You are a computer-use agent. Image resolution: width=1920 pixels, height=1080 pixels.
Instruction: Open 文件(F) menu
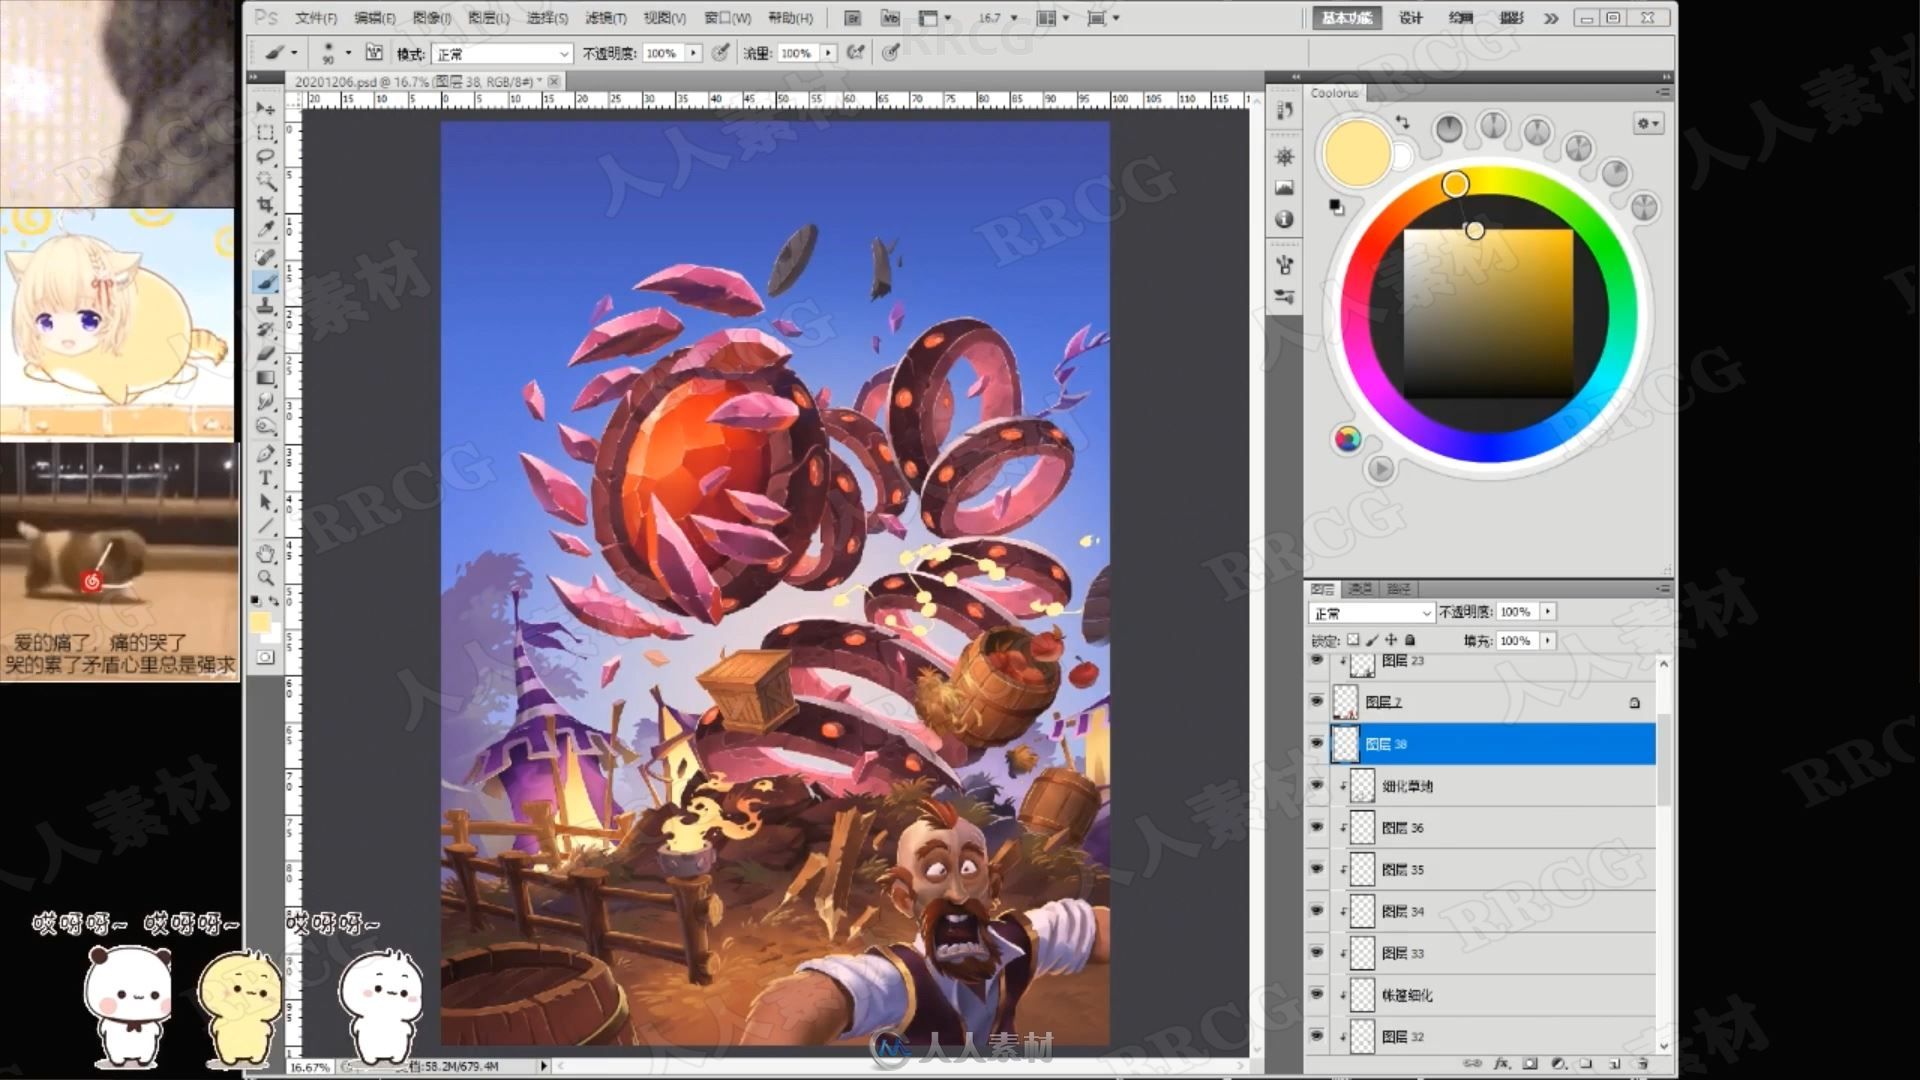[316, 18]
